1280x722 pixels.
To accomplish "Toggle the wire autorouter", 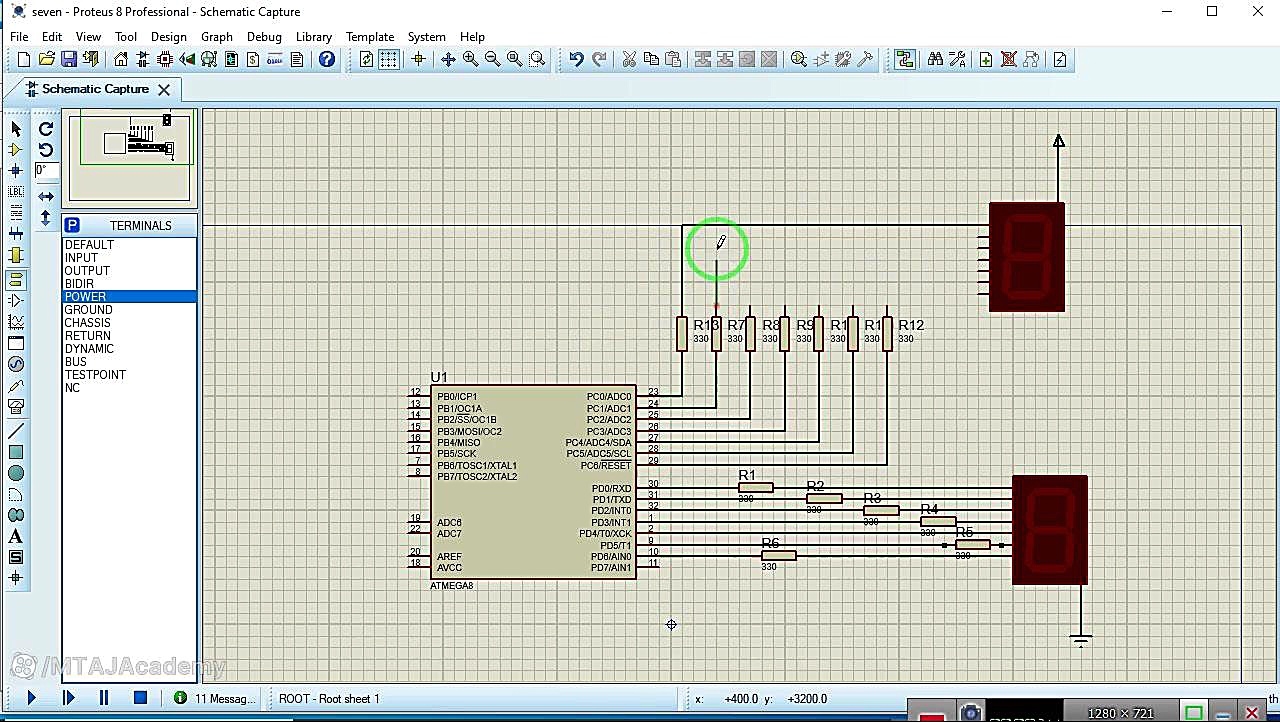I will coord(905,60).
